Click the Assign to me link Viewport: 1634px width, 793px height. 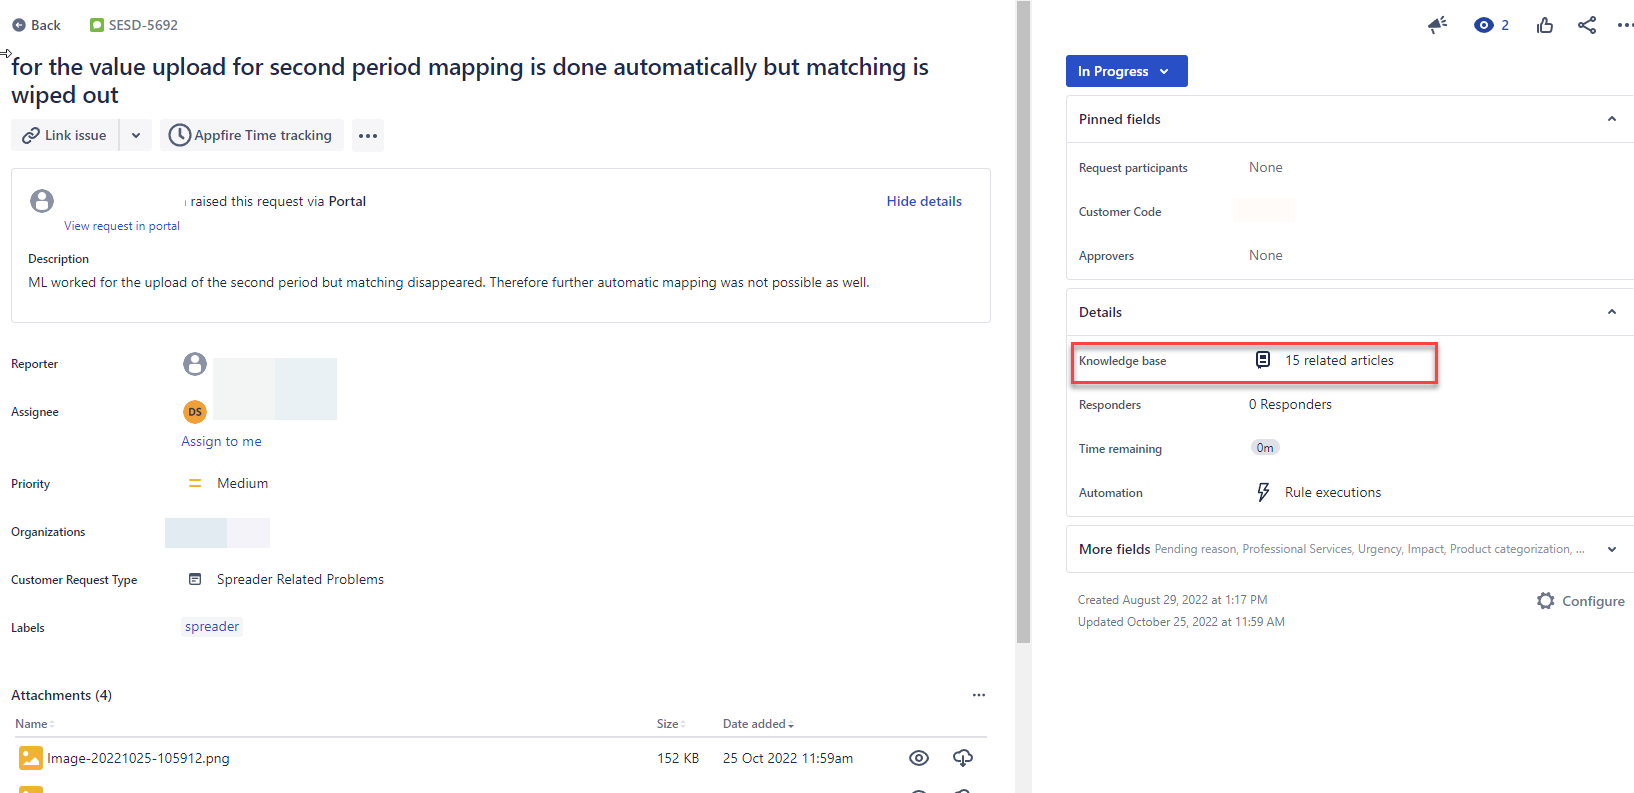[x=221, y=441]
